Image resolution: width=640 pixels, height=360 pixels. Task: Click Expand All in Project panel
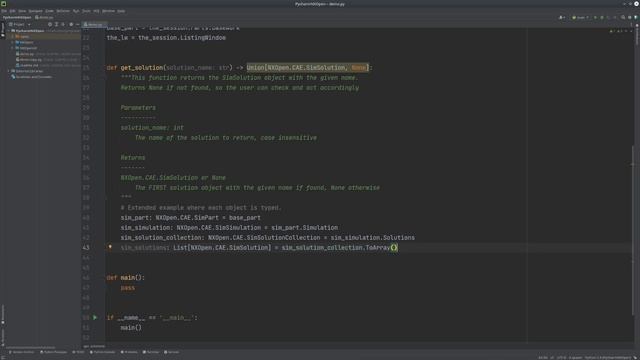coord(56,24)
